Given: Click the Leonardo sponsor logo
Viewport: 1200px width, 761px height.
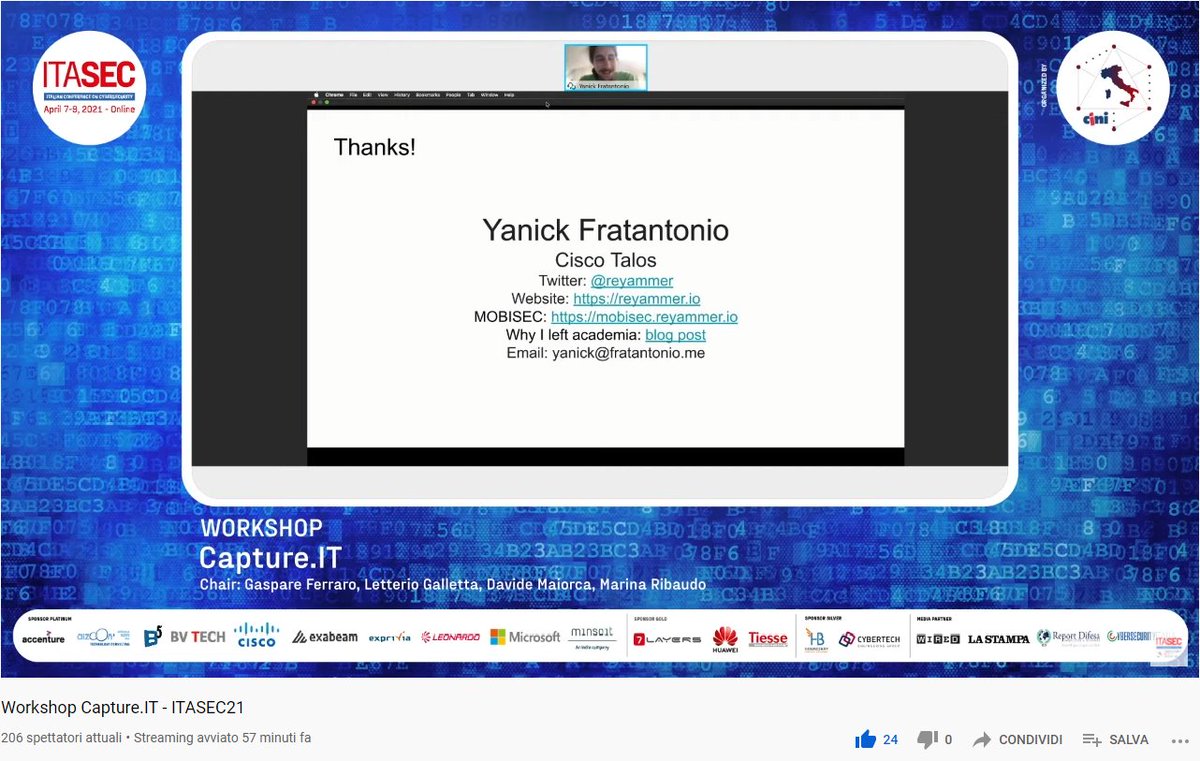Looking at the screenshot, I should (x=450, y=637).
